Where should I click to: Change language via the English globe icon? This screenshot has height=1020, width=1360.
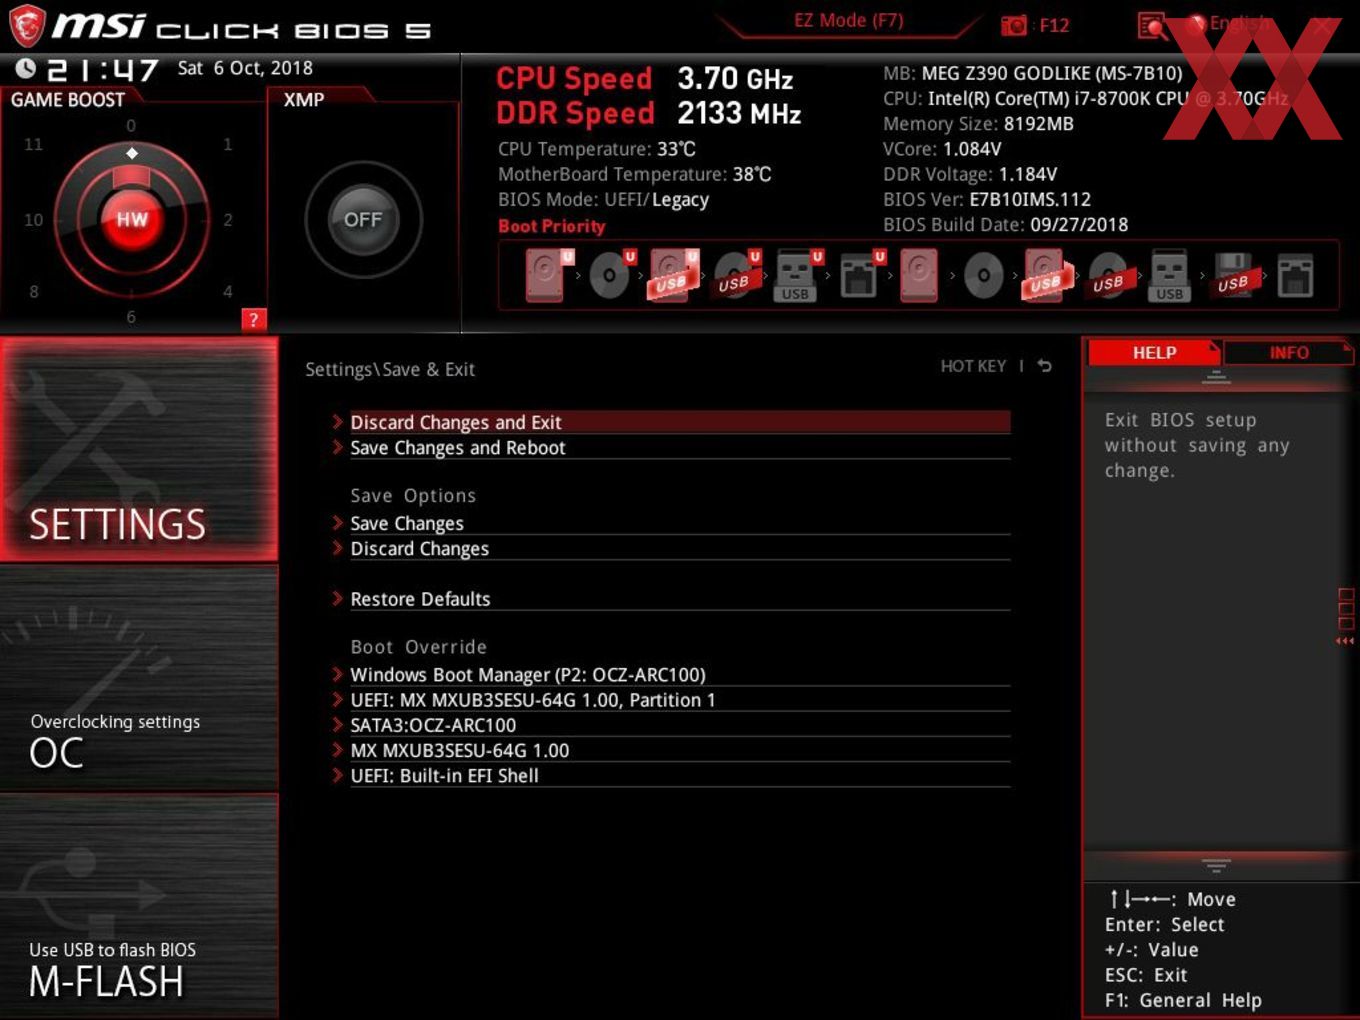pyautogui.click(x=1196, y=23)
